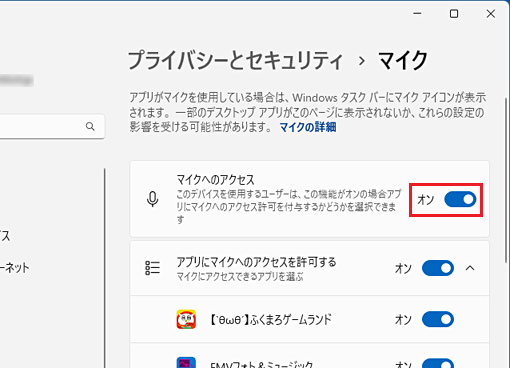Viewport: 510px width, 368px height.
Task: Click the list icon beside アプリにマイクへのアクセスを許可する
Action: point(153,268)
